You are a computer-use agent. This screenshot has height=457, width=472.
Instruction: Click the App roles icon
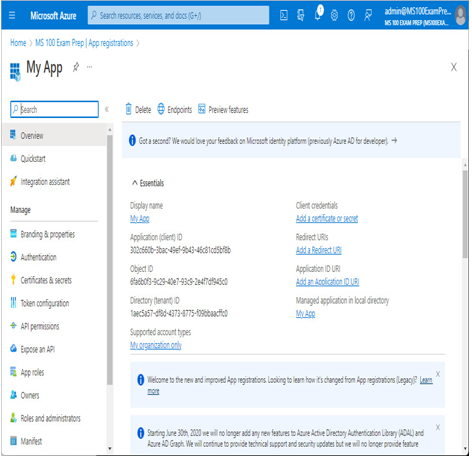coord(13,372)
